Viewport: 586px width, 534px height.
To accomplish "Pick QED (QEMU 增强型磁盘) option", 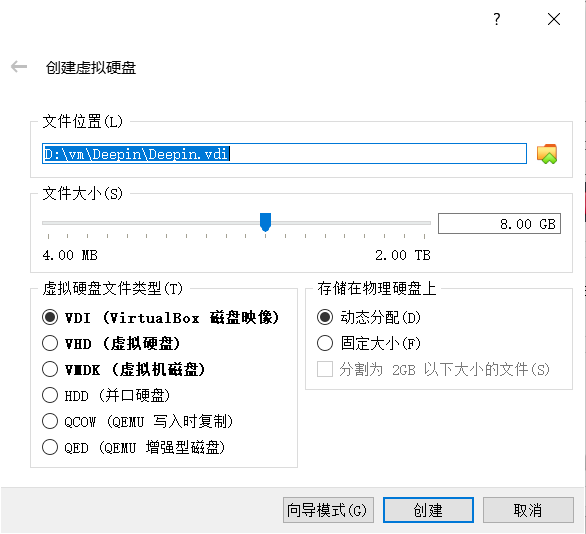I will pyautogui.click(x=50, y=447).
